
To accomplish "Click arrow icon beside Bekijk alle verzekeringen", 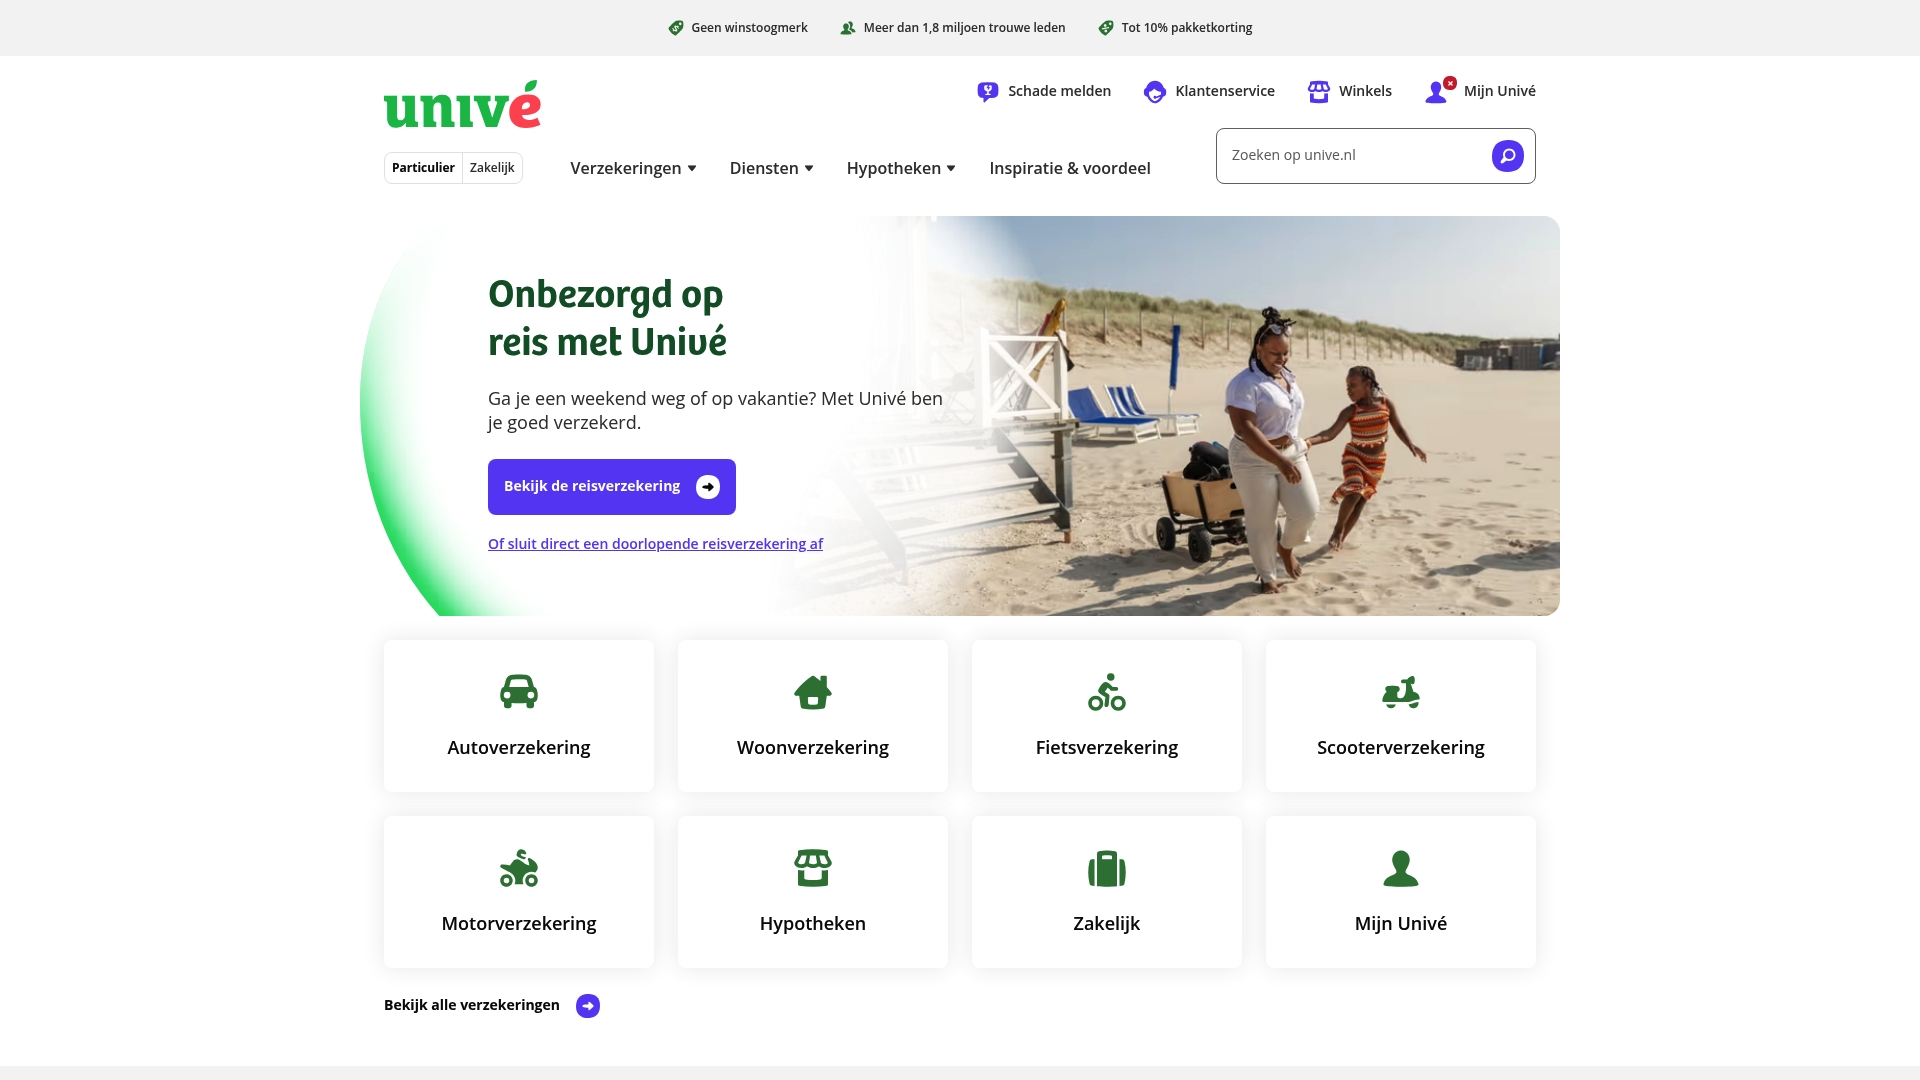I will (x=588, y=1006).
